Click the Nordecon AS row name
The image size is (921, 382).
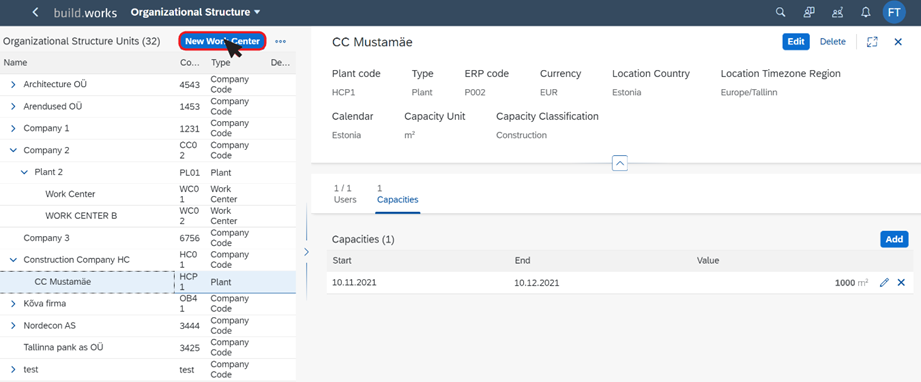coord(49,326)
